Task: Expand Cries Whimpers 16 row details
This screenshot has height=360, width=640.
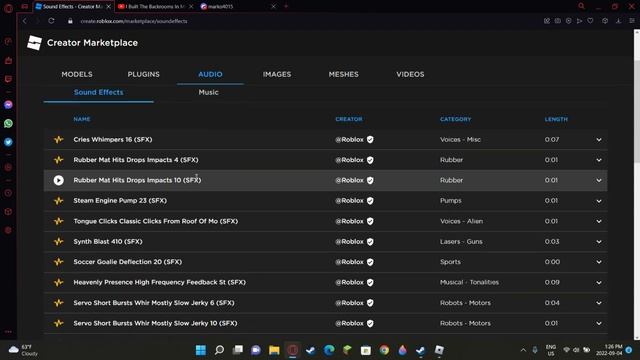Action: [599, 140]
